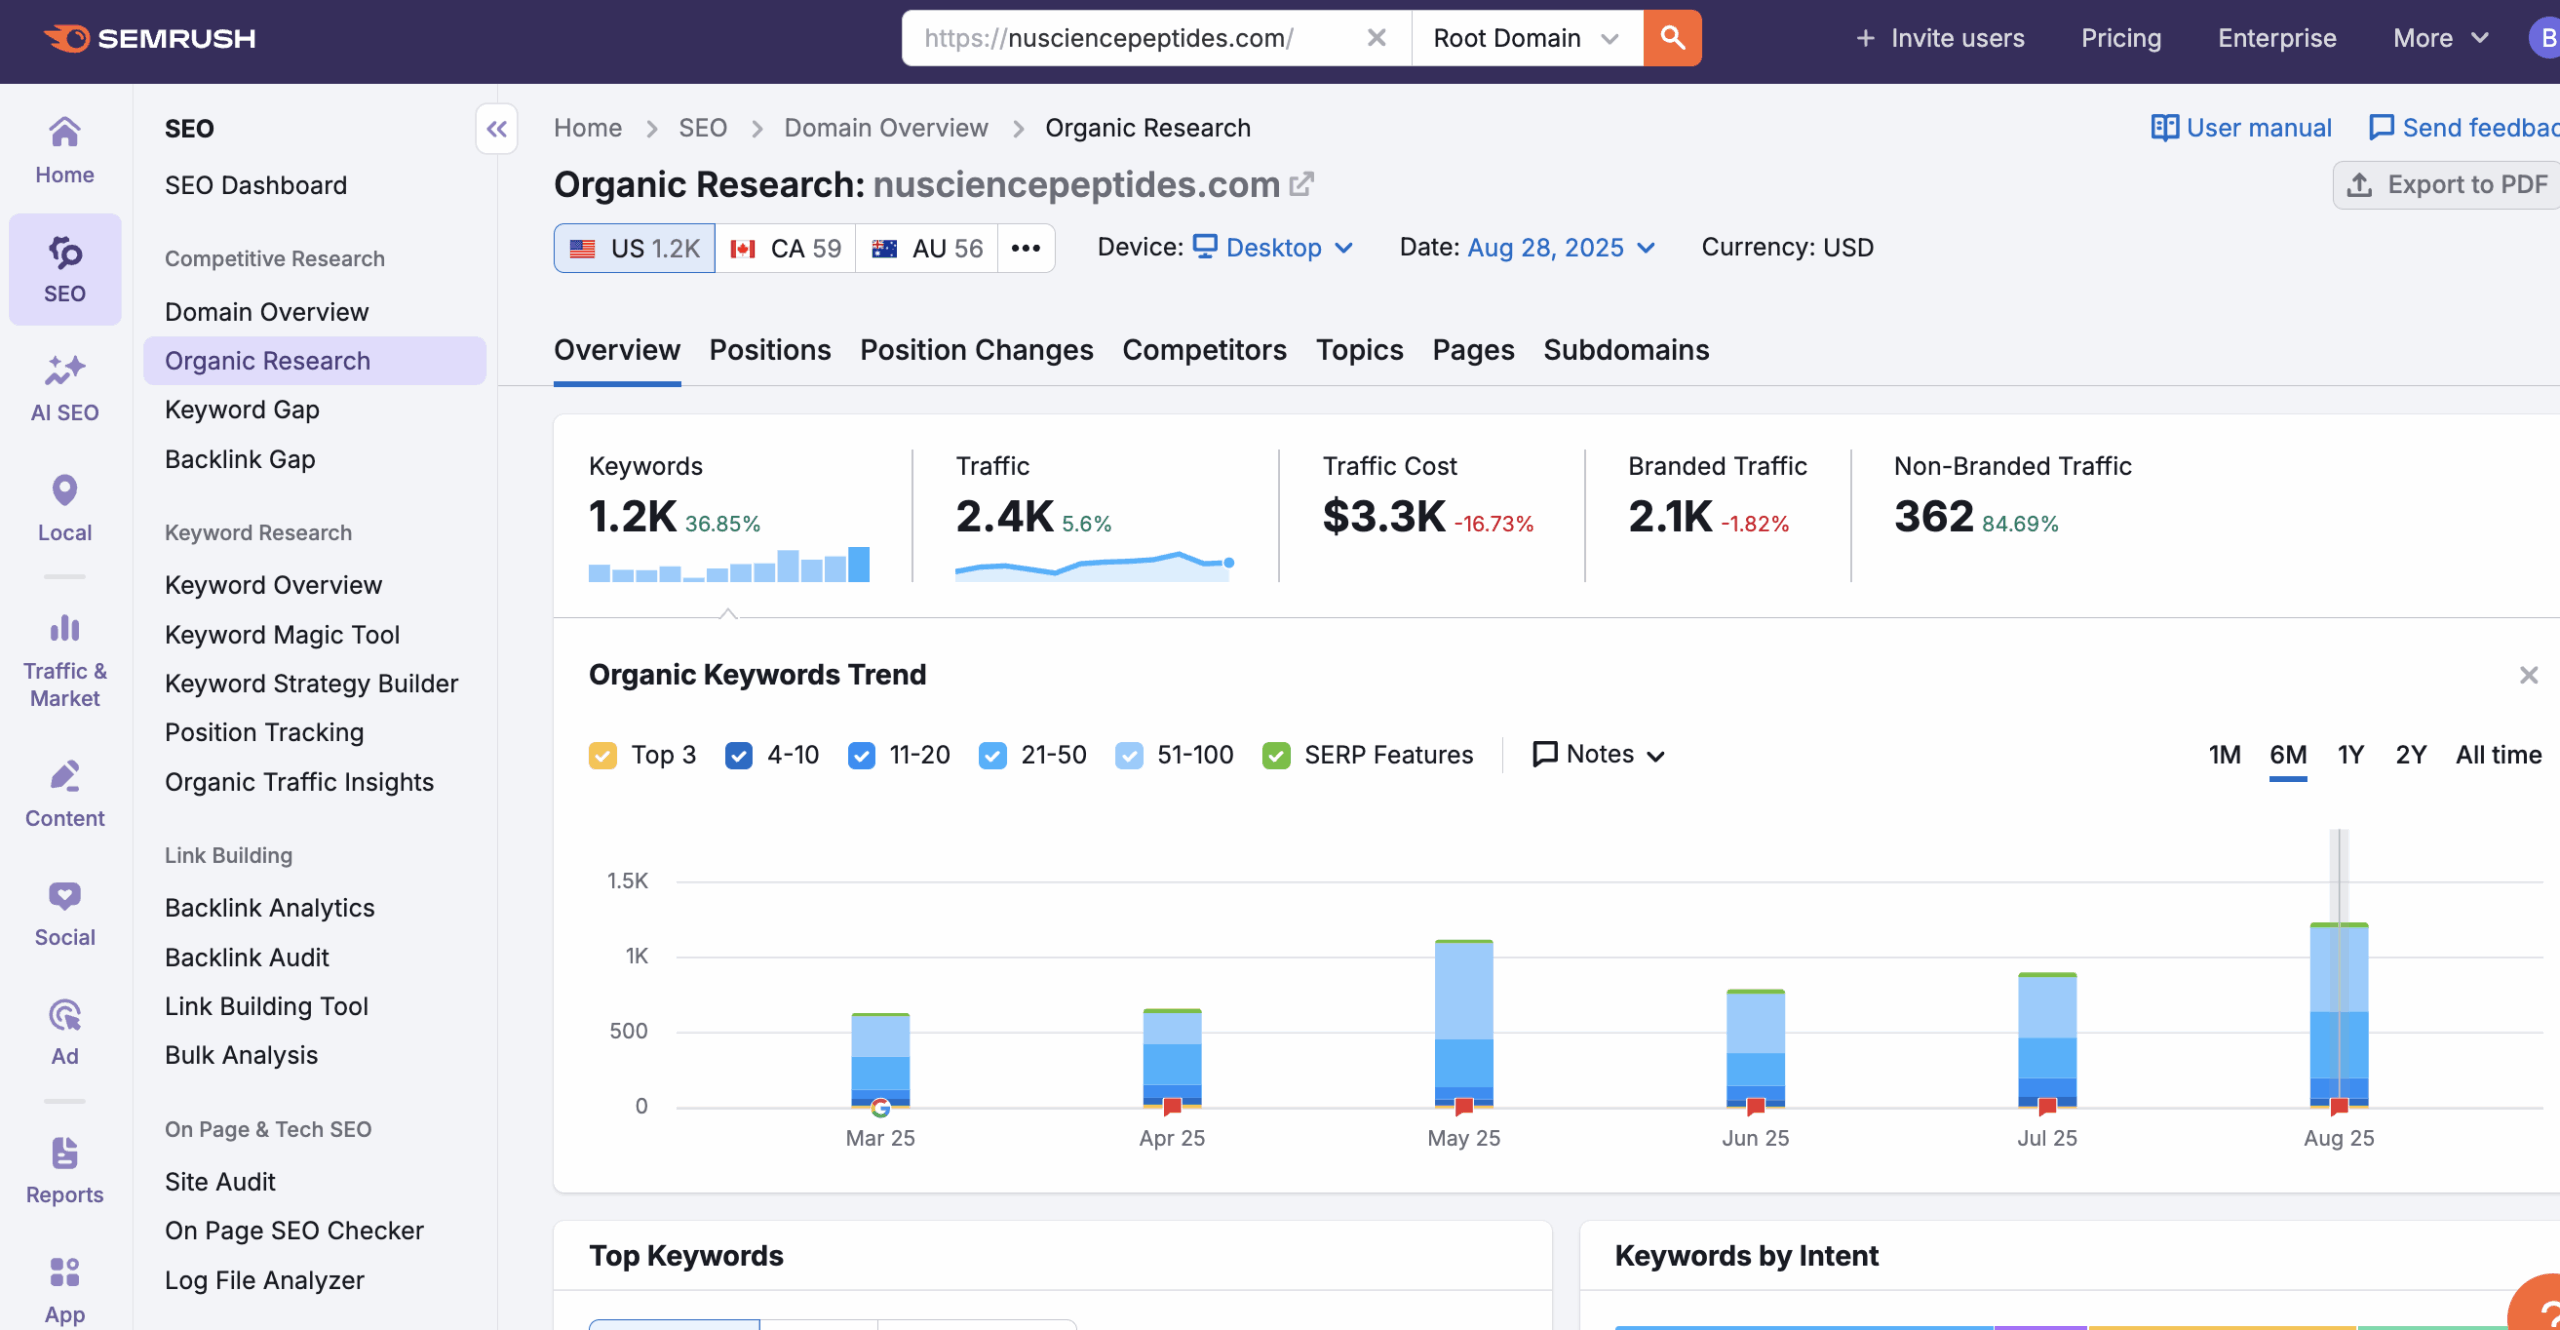The image size is (2560, 1330).
Task: Select the 1M time range
Action: [x=2224, y=755]
